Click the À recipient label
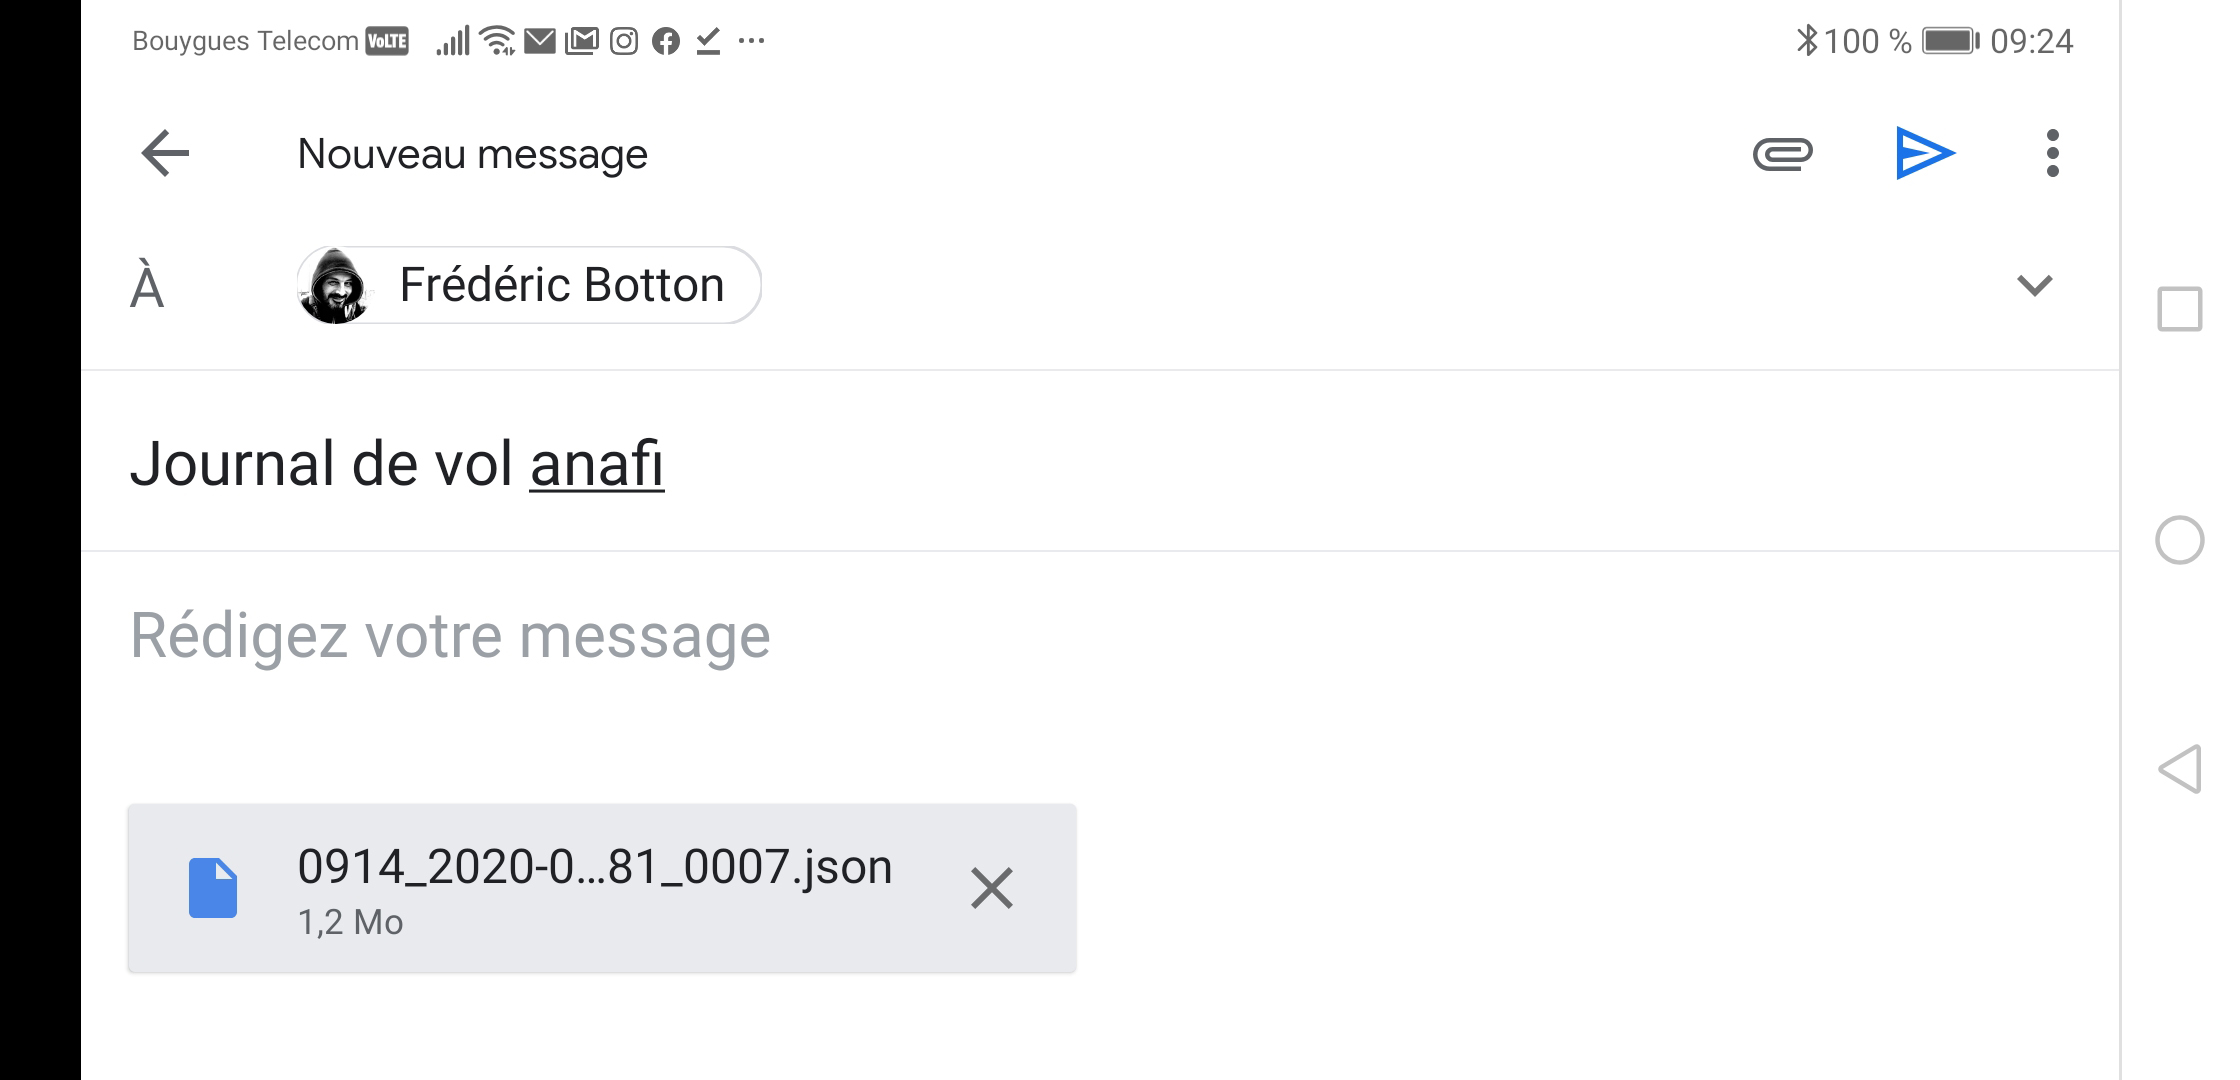Viewport: 2240px width, 1080px height. pyautogui.click(x=147, y=286)
